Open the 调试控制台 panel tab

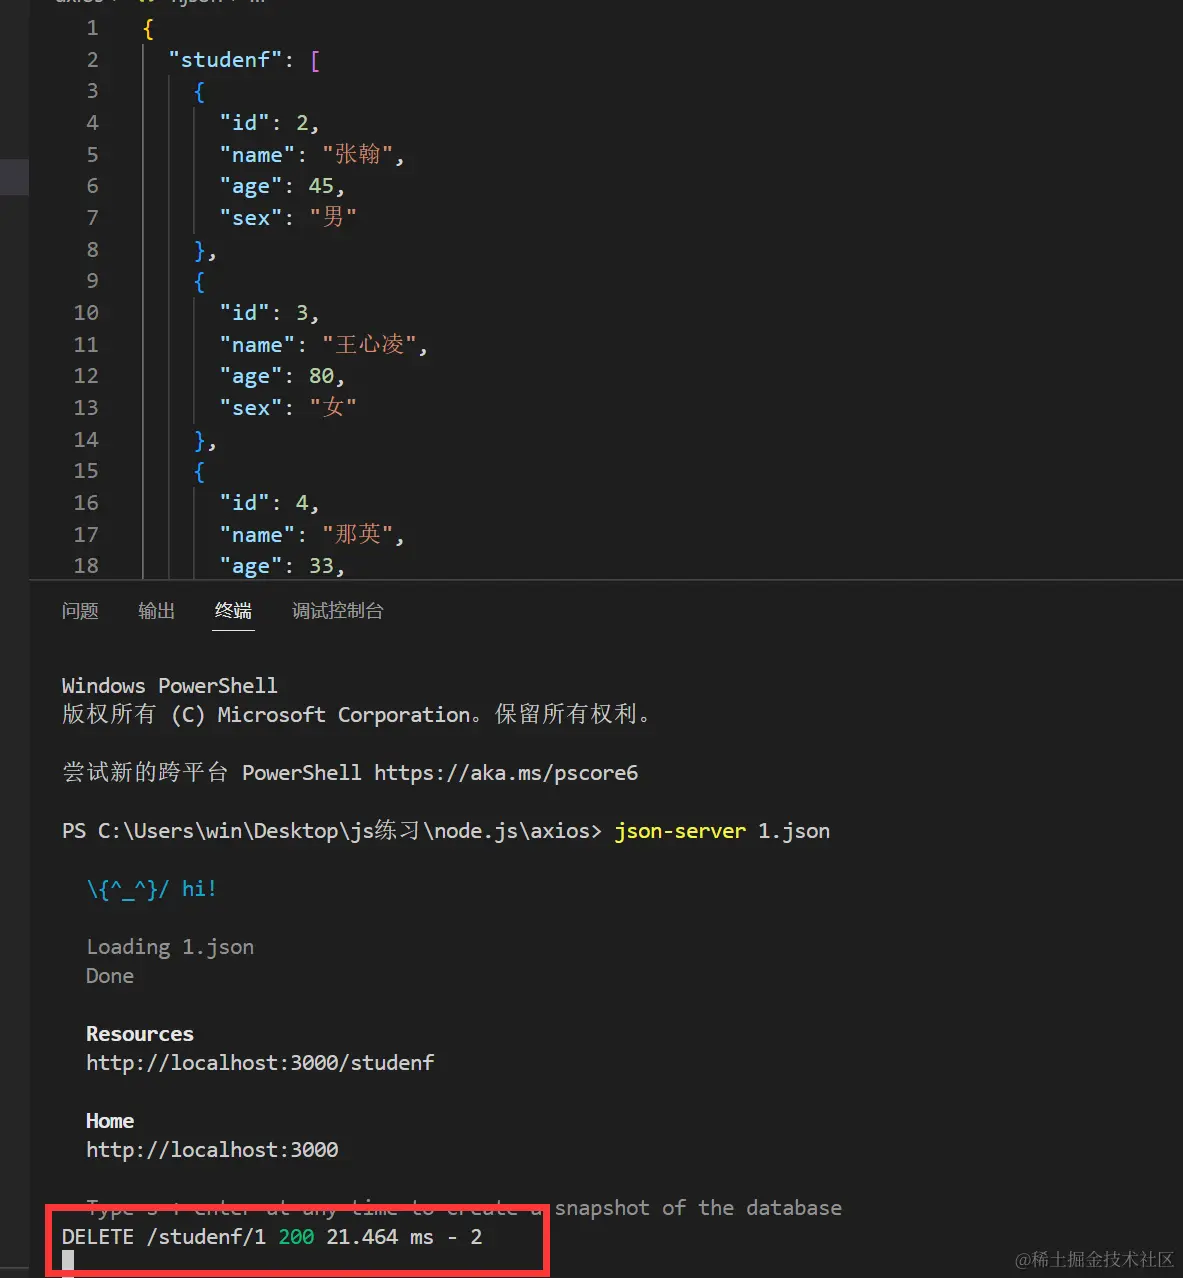[x=337, y=611]
